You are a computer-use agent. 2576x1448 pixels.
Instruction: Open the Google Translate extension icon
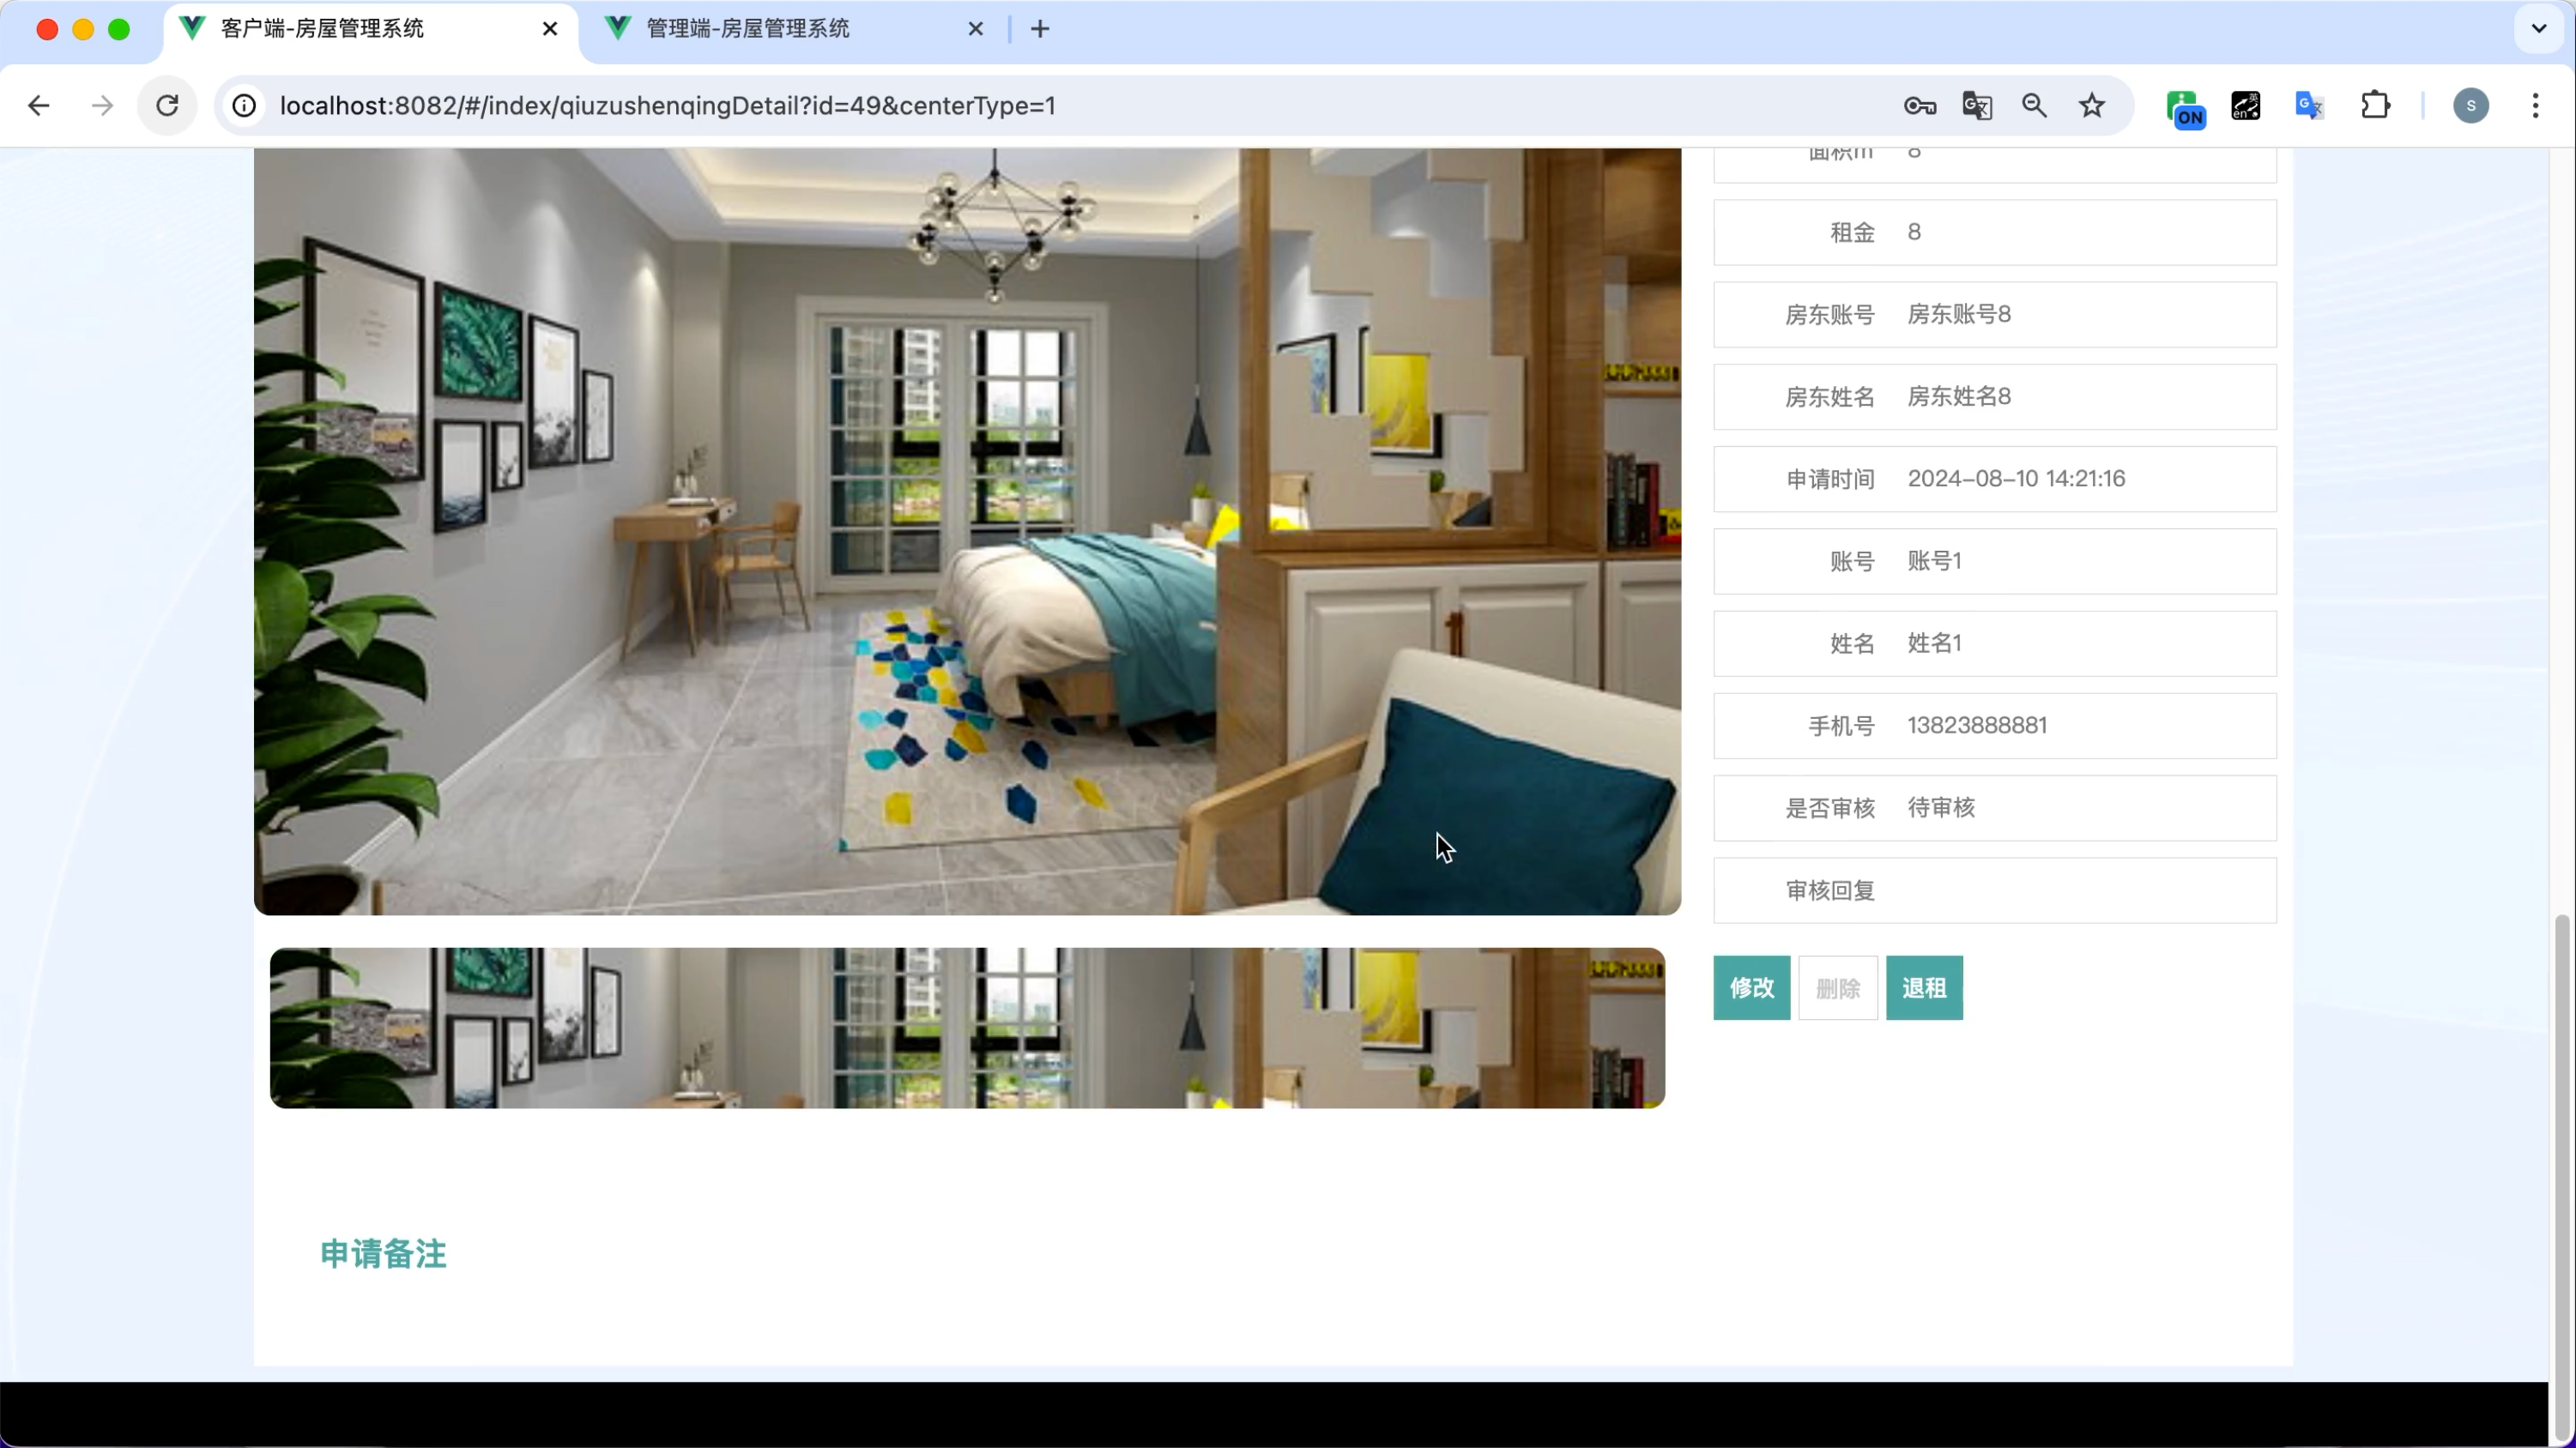pyautogui.click(x=2309, y=106)
